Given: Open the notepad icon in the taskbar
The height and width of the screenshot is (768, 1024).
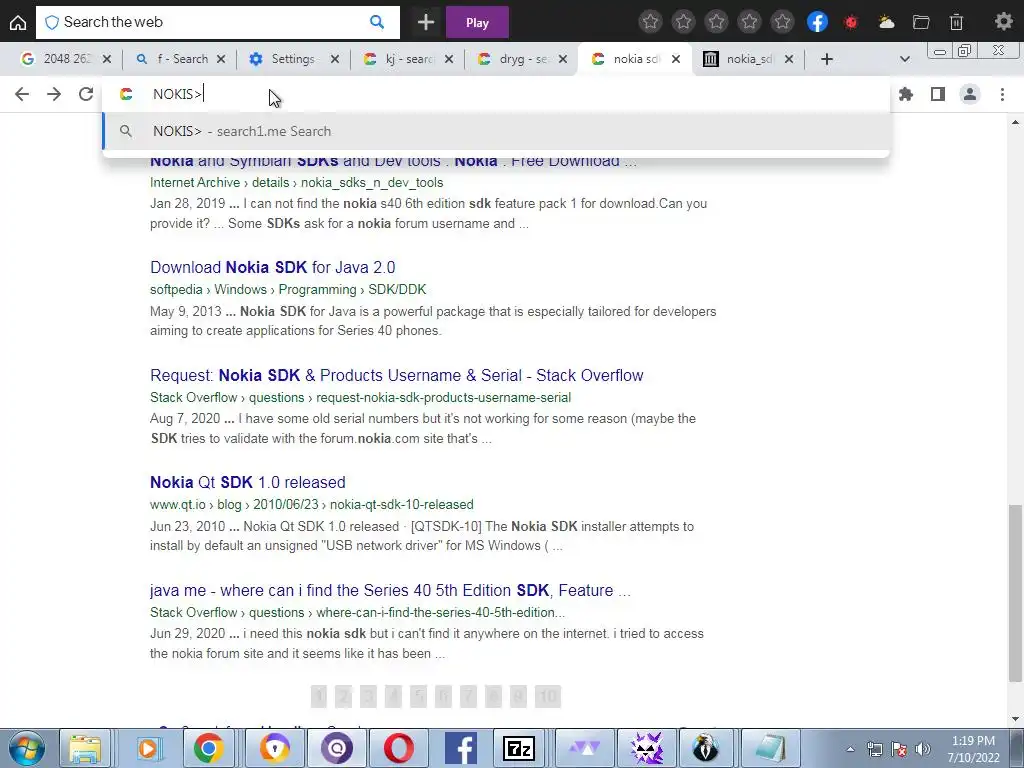Looking at the screenshot, I should point(769,748).
